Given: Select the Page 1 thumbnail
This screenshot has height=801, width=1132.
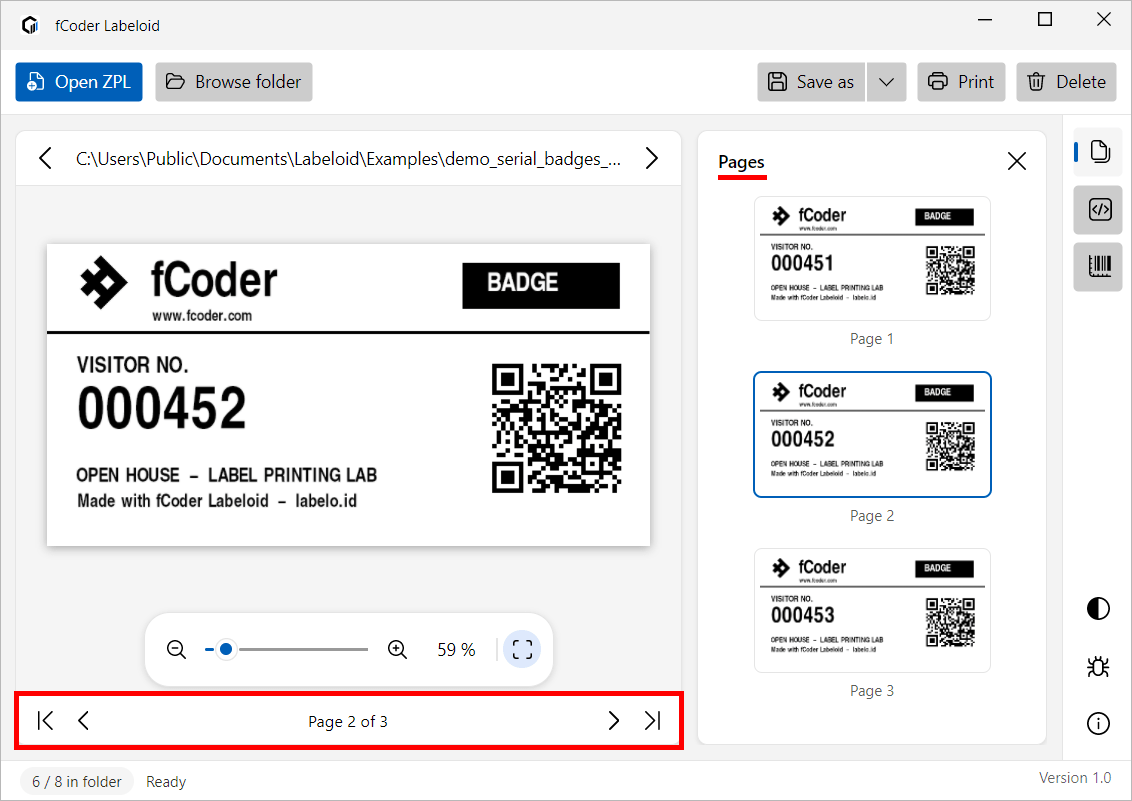Looking at the screenshot, I should tap(872, 258).
